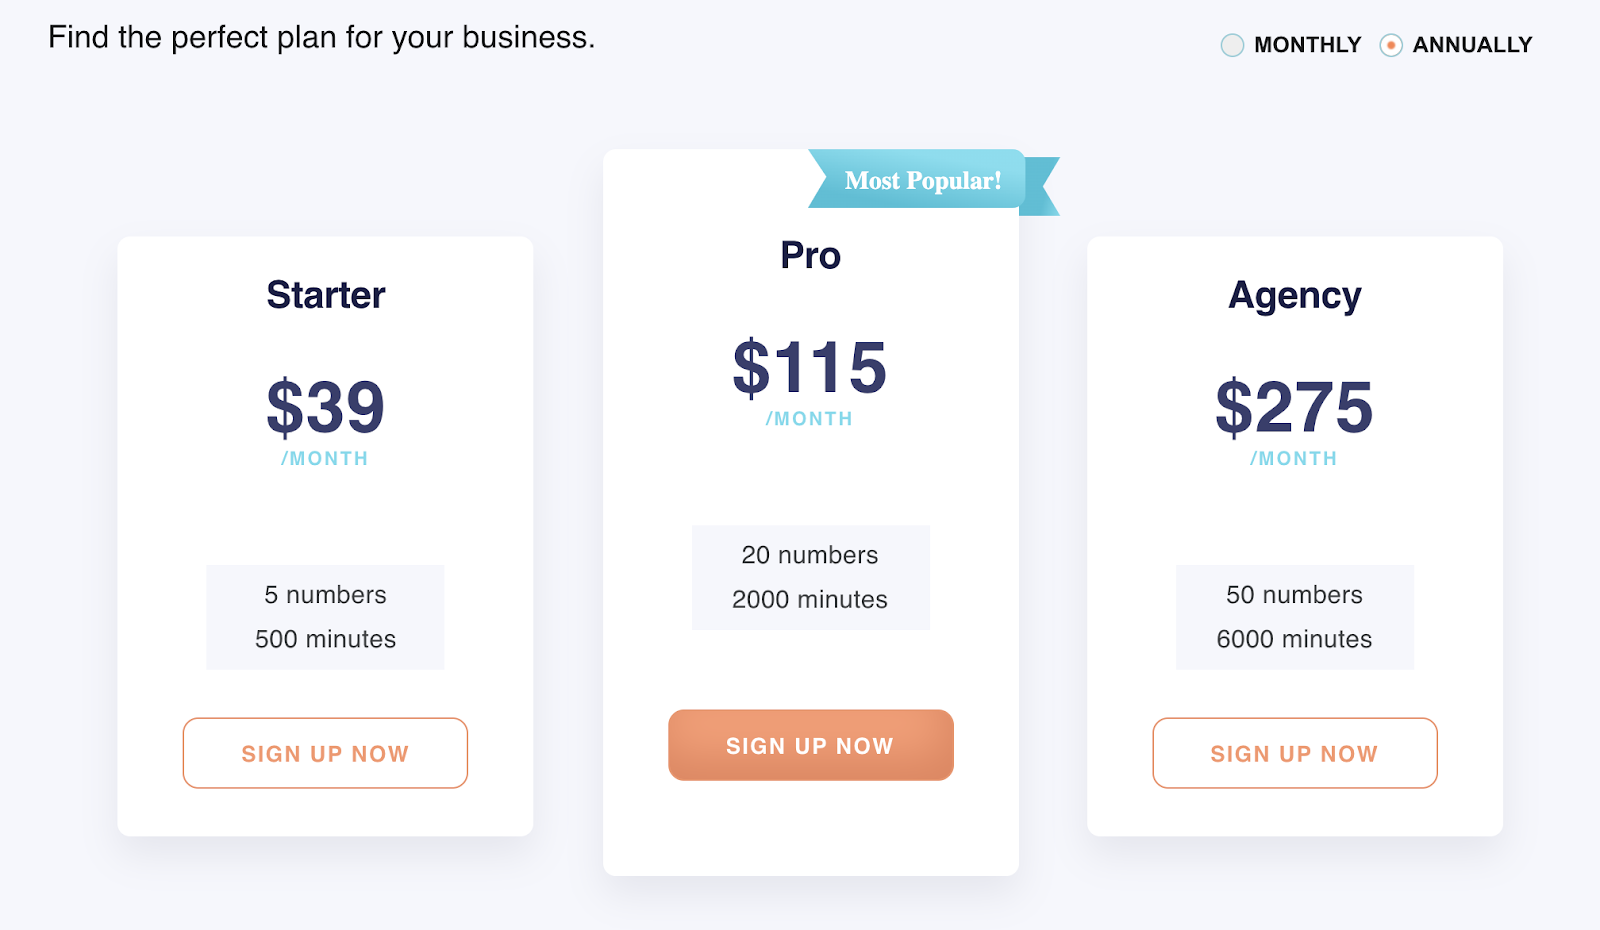Image resolution: width=1600 pixels, height=930 pixels.
Task: Select the Monthly billing radio button
Action: [1232, 45]
